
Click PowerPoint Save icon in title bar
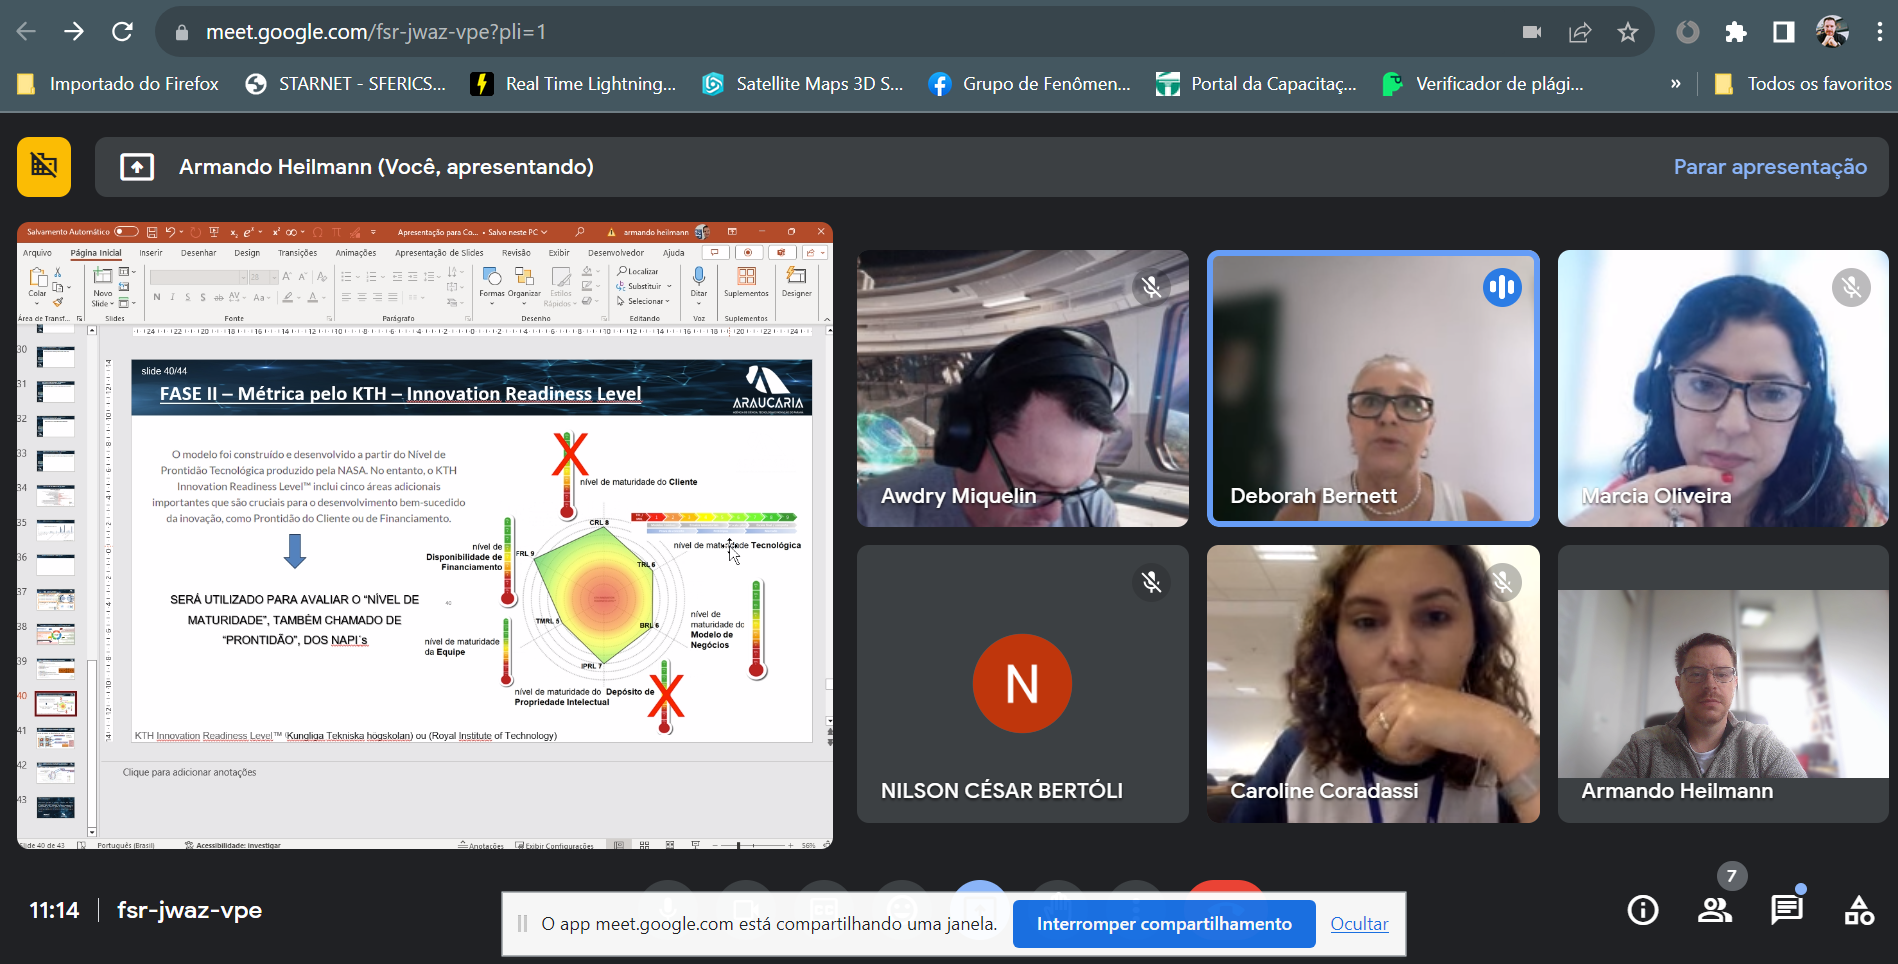click(152, 232)
